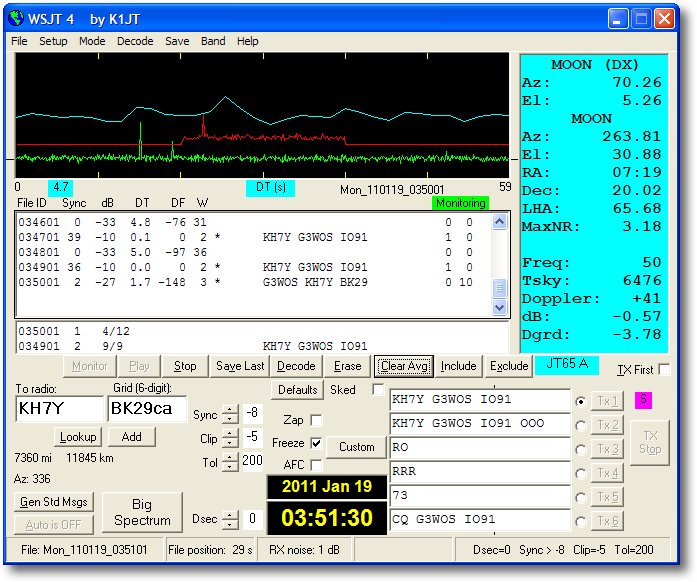Open the Big Spectrum window

pos(142,512)
